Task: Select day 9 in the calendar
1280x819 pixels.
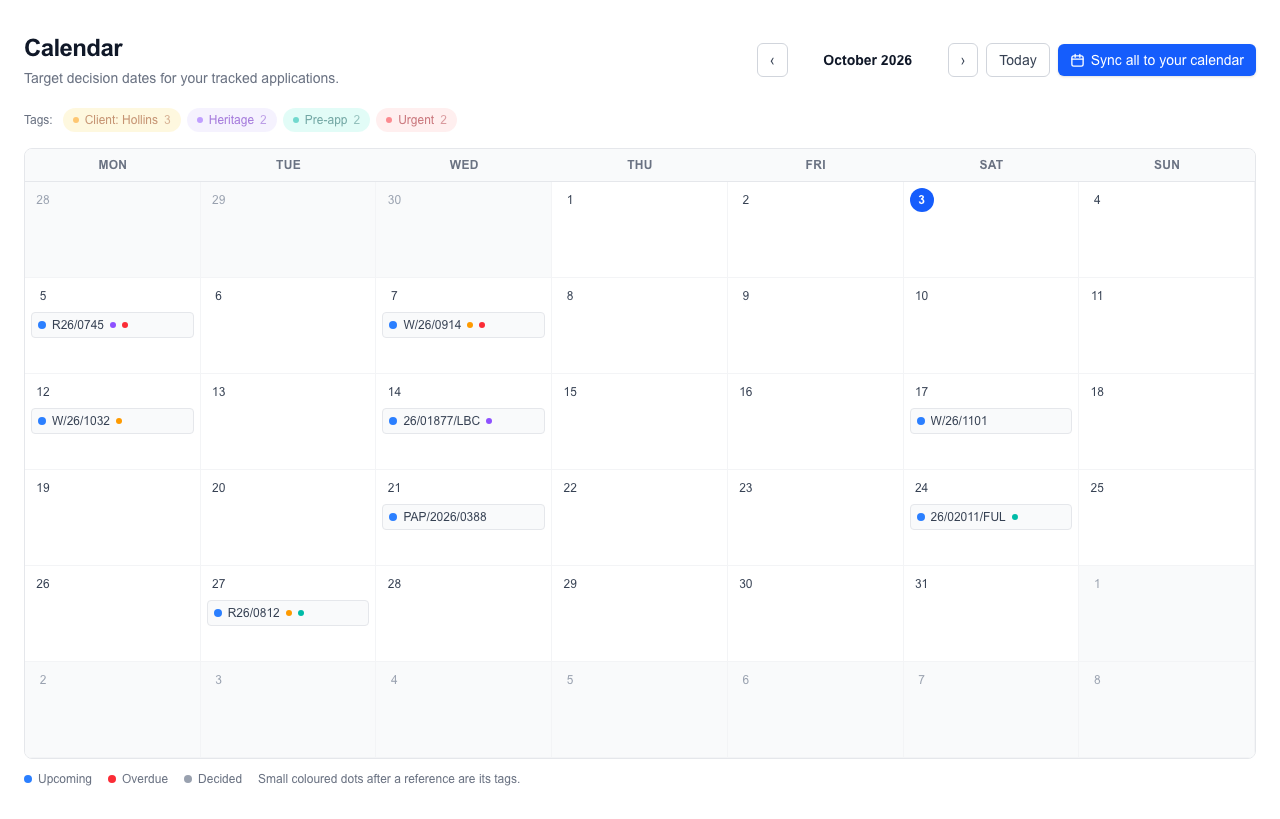Action: (746, 296)
